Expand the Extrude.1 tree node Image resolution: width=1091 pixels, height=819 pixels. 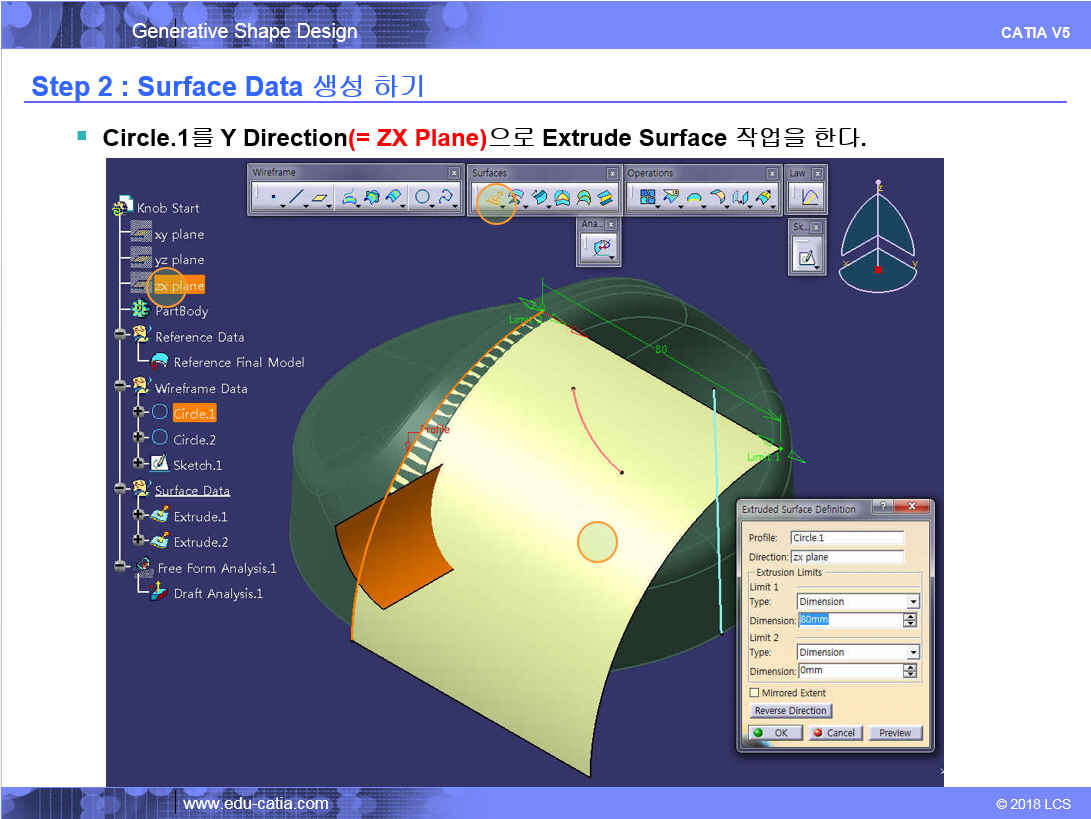pyautogui.click(x=140, y=516)
